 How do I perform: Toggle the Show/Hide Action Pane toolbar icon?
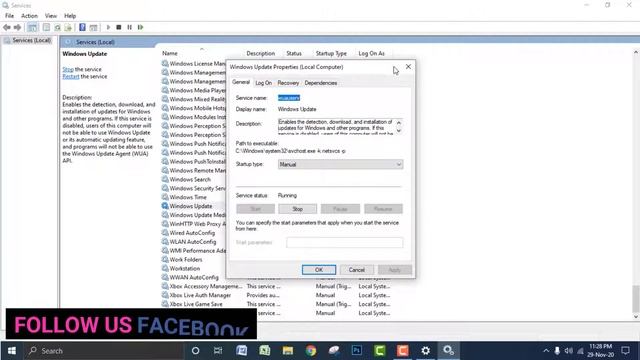(93, 27)
